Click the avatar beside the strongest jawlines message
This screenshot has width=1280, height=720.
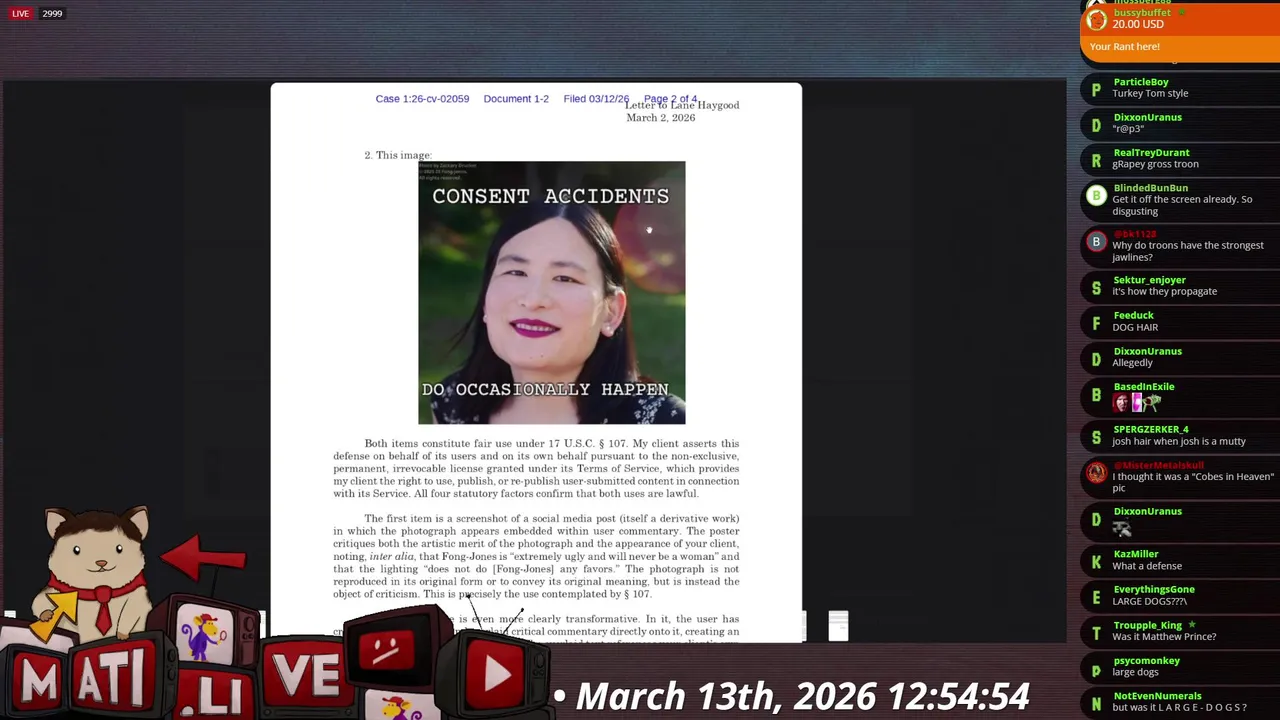pyautogui.click(x=1096, y=241)
